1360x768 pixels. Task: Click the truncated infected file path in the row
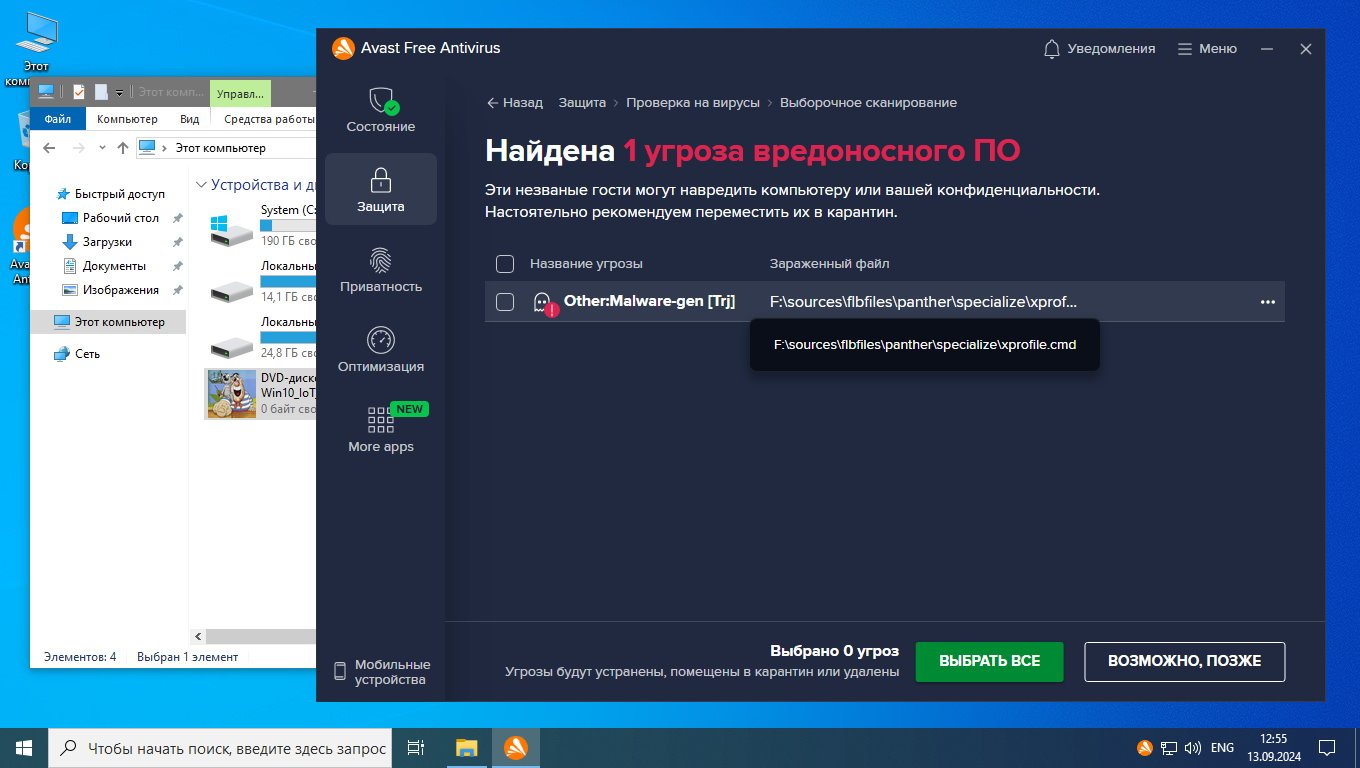[923, 302]
